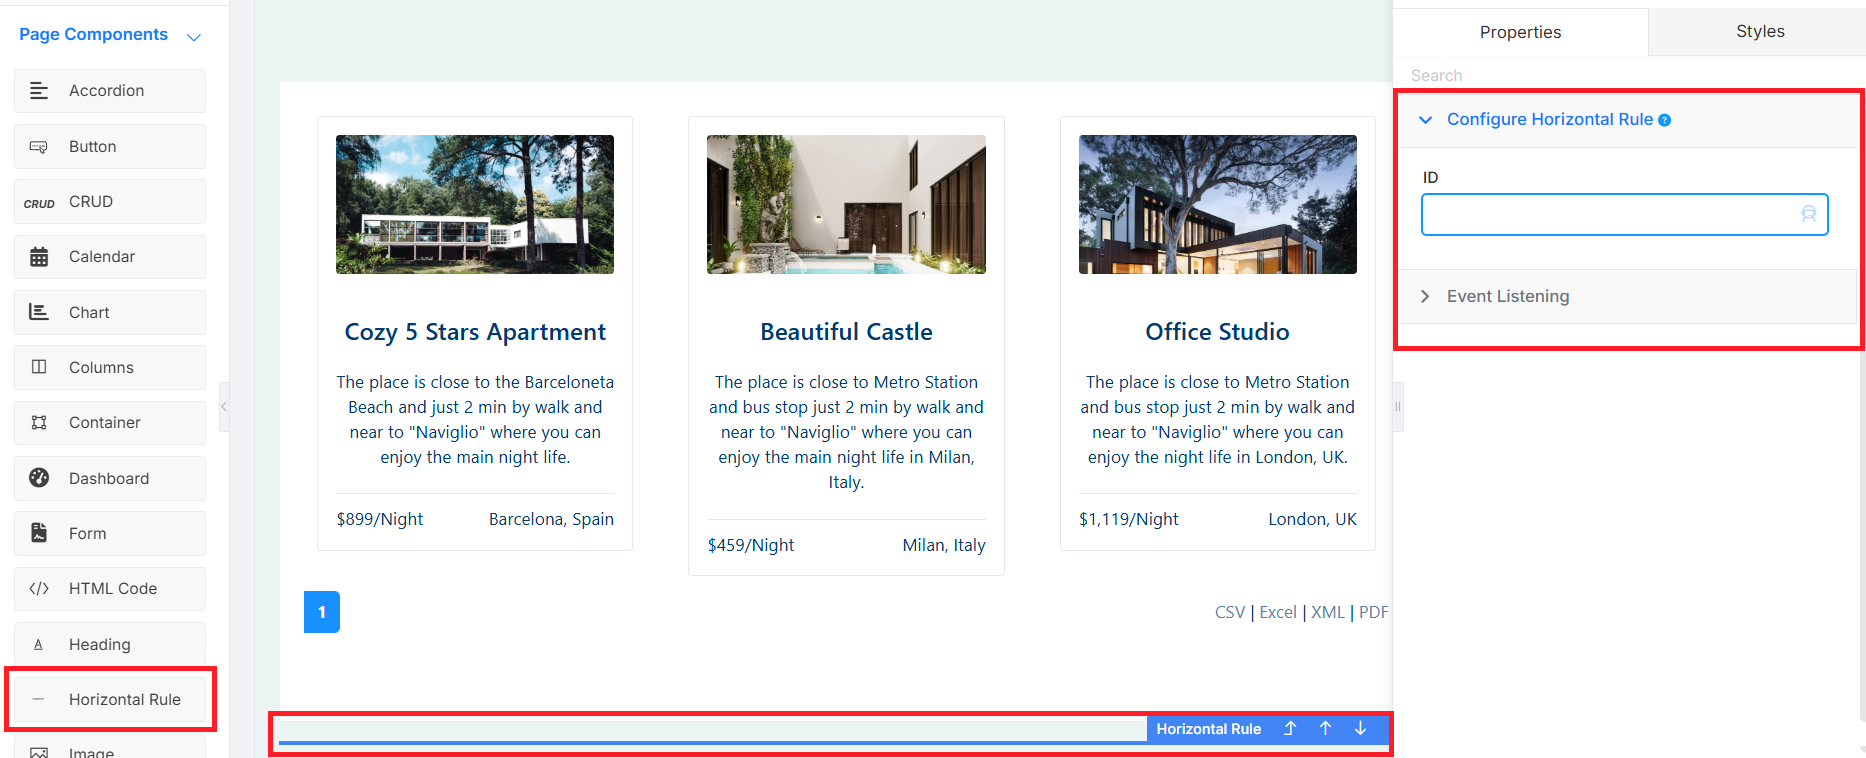This screenshot has height=758, width=1866.
Task: Select the Accordion component
Action: pyautogui.click(x=110, y=91)
